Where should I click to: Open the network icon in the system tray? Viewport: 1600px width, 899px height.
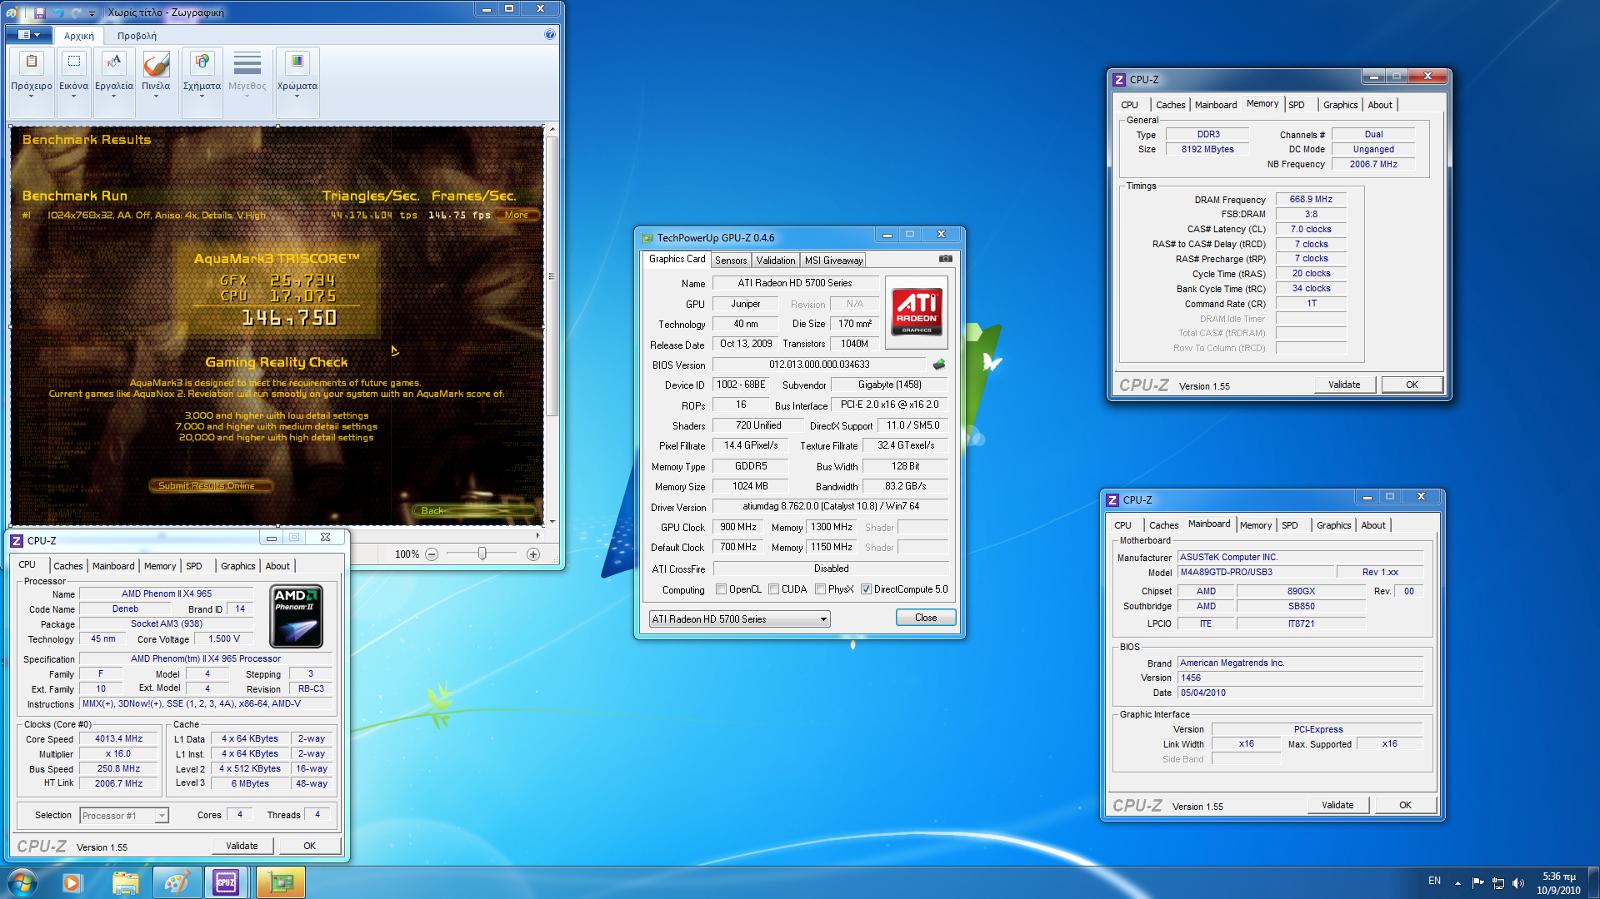click(1498, 882)
